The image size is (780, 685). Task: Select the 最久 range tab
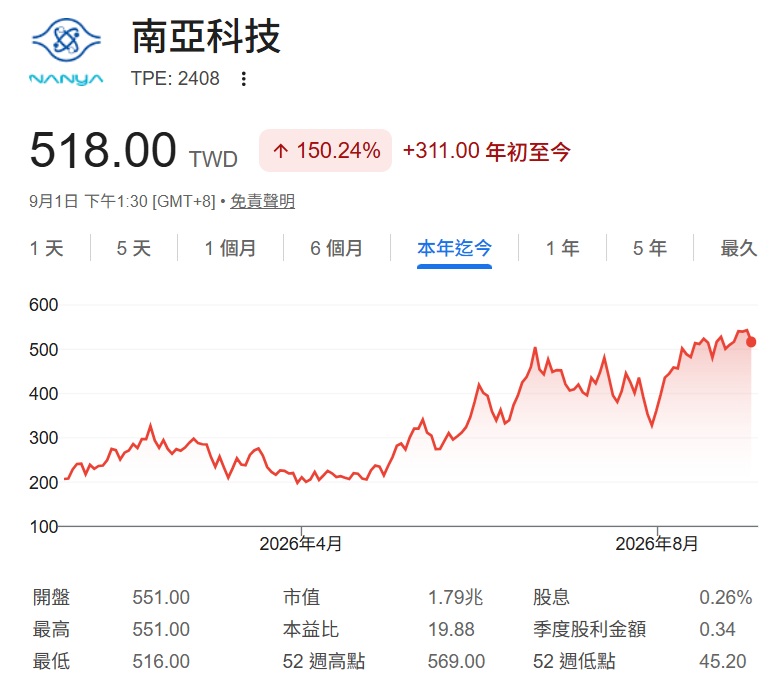739,248
